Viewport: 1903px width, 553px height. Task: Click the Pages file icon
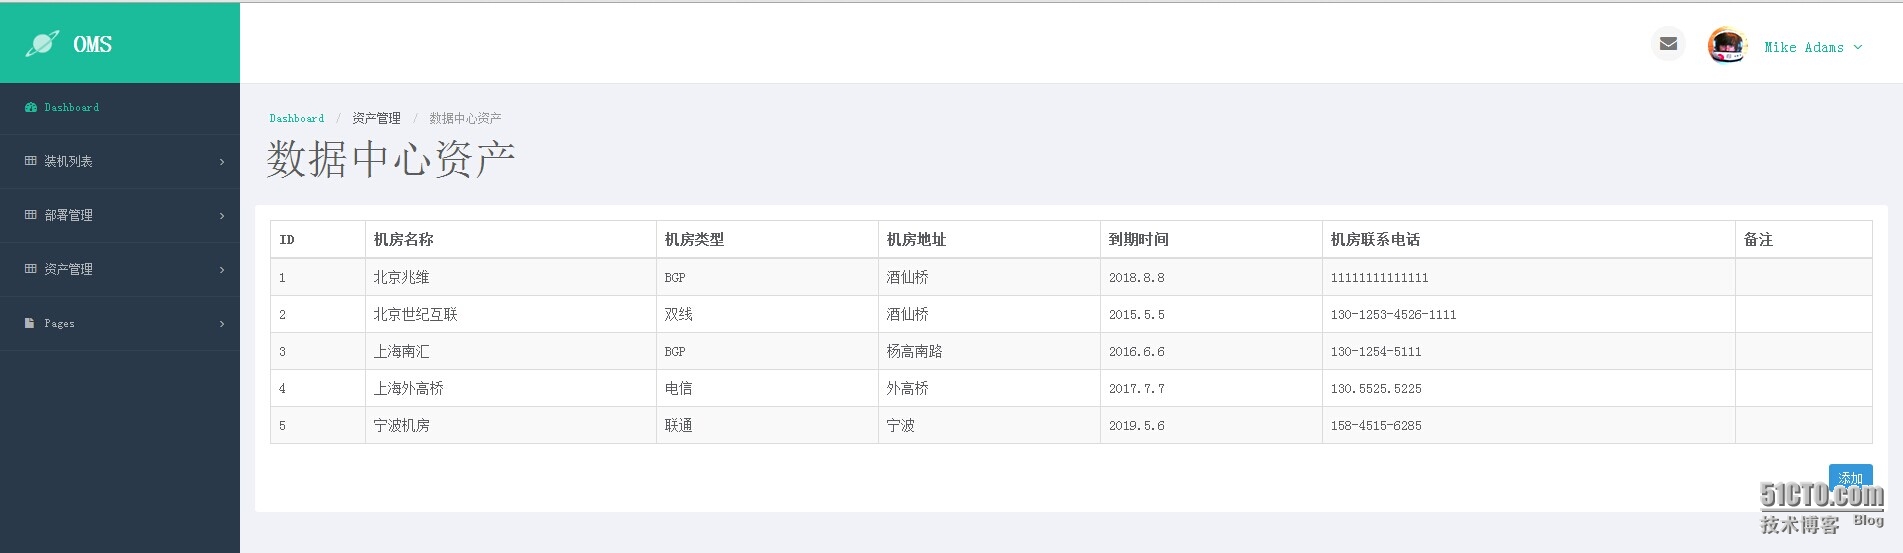[30, 323]
